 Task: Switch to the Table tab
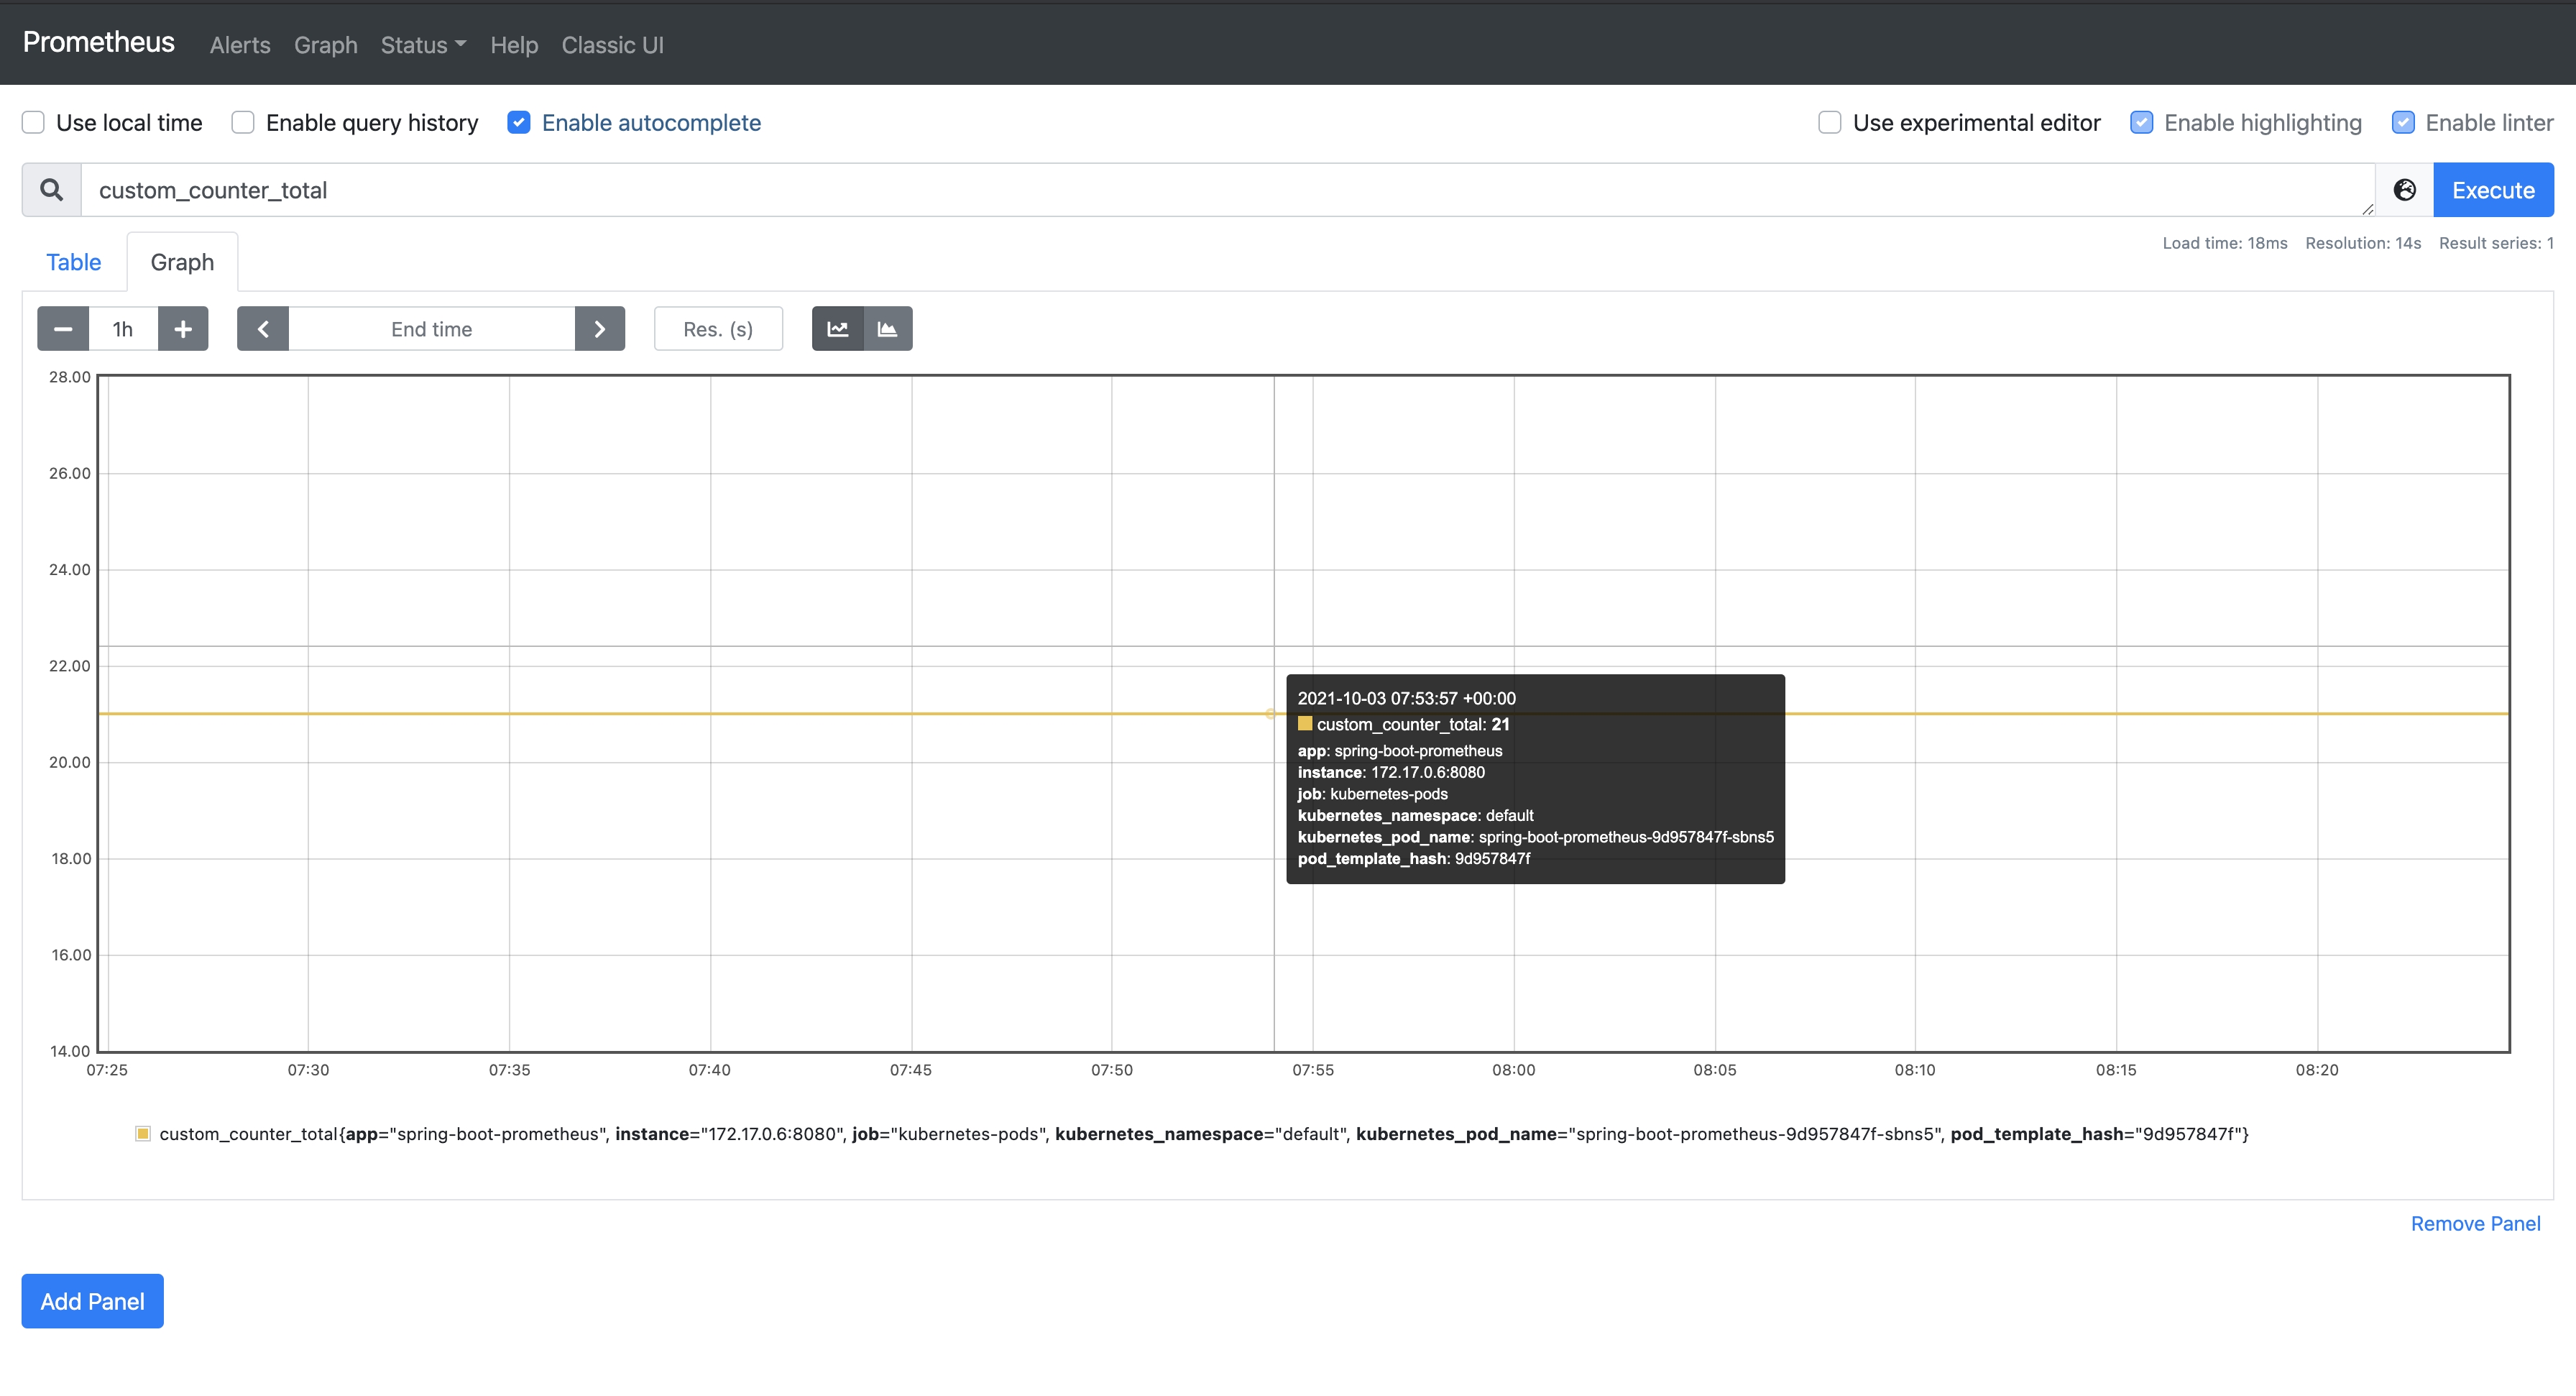73,261
